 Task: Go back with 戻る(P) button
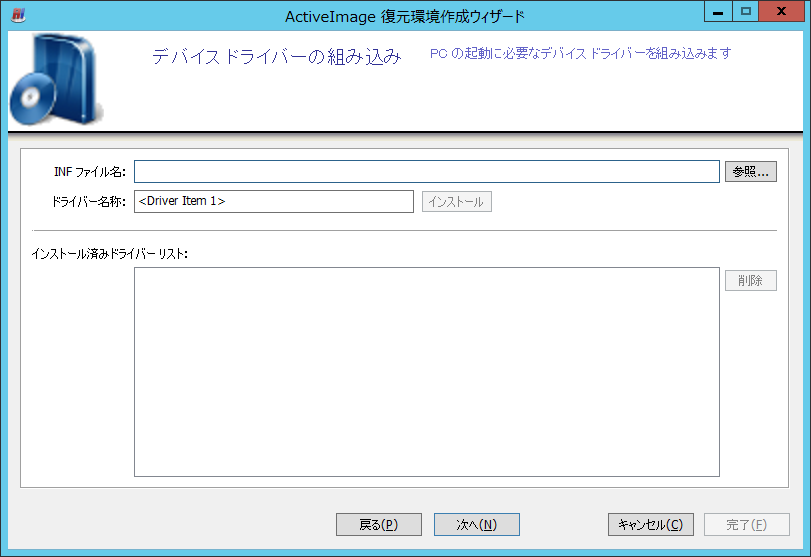(379, 524)
